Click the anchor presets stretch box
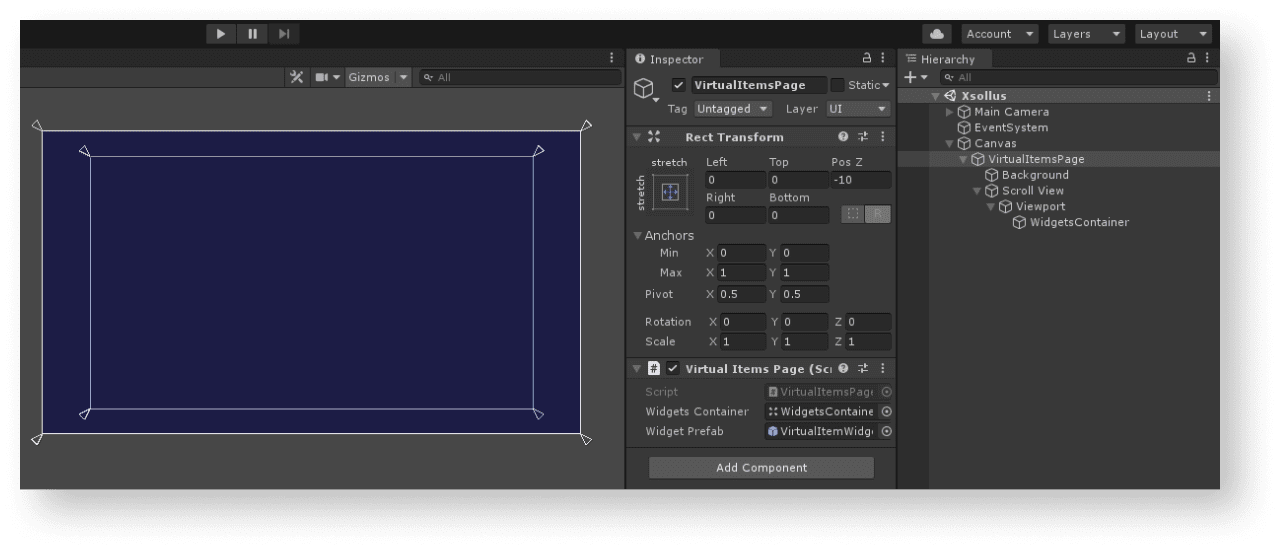1280x550 pixels. [670, 192]
